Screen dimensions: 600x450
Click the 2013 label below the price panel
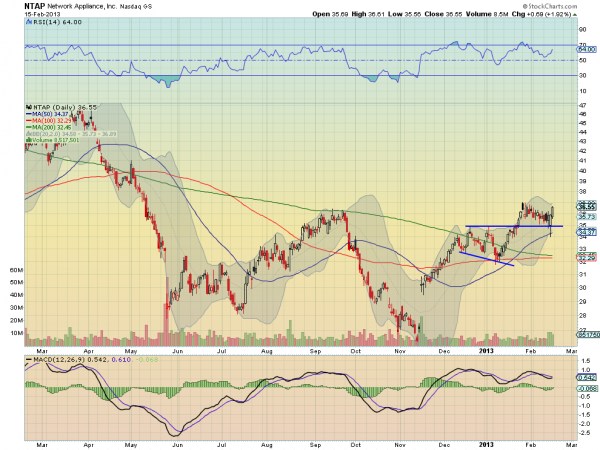(486, 351)
